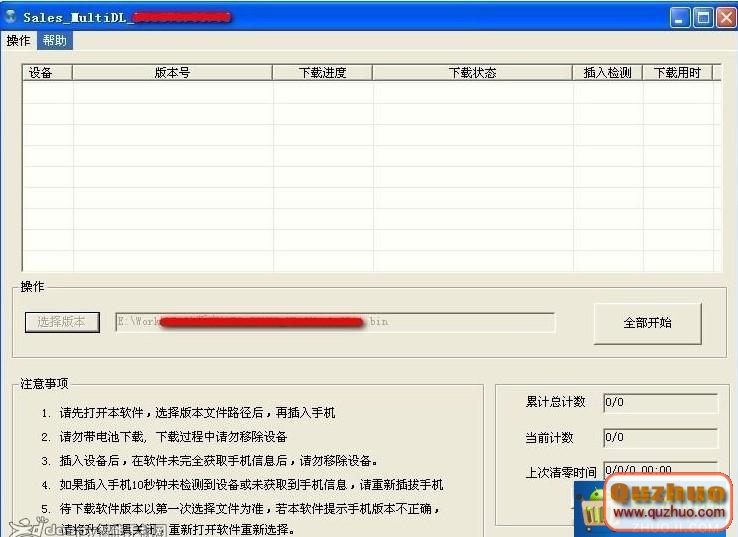Screen dimensions: 738x537
Task: Click the app icon in title bar
Action: (10, 16)
